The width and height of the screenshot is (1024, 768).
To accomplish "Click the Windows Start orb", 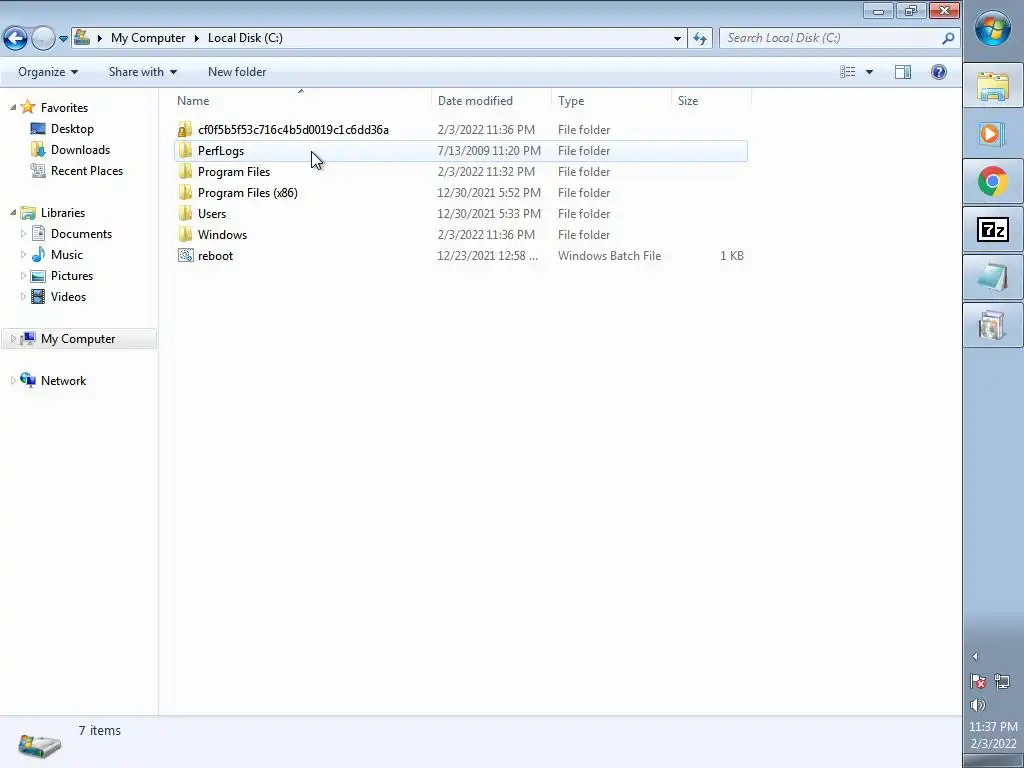I will click(x=993, y=29).
